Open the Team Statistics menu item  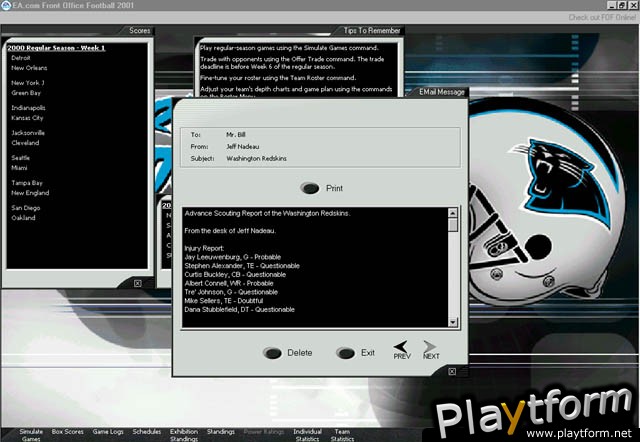click(342, 435)
